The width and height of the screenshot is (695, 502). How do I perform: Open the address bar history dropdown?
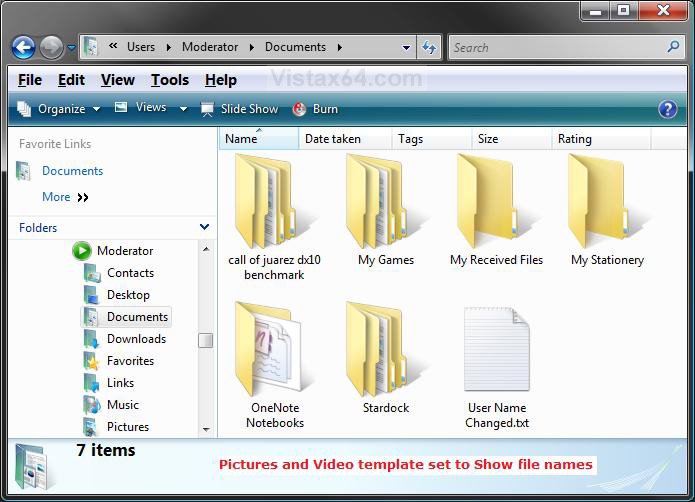(x=407, y=47)
